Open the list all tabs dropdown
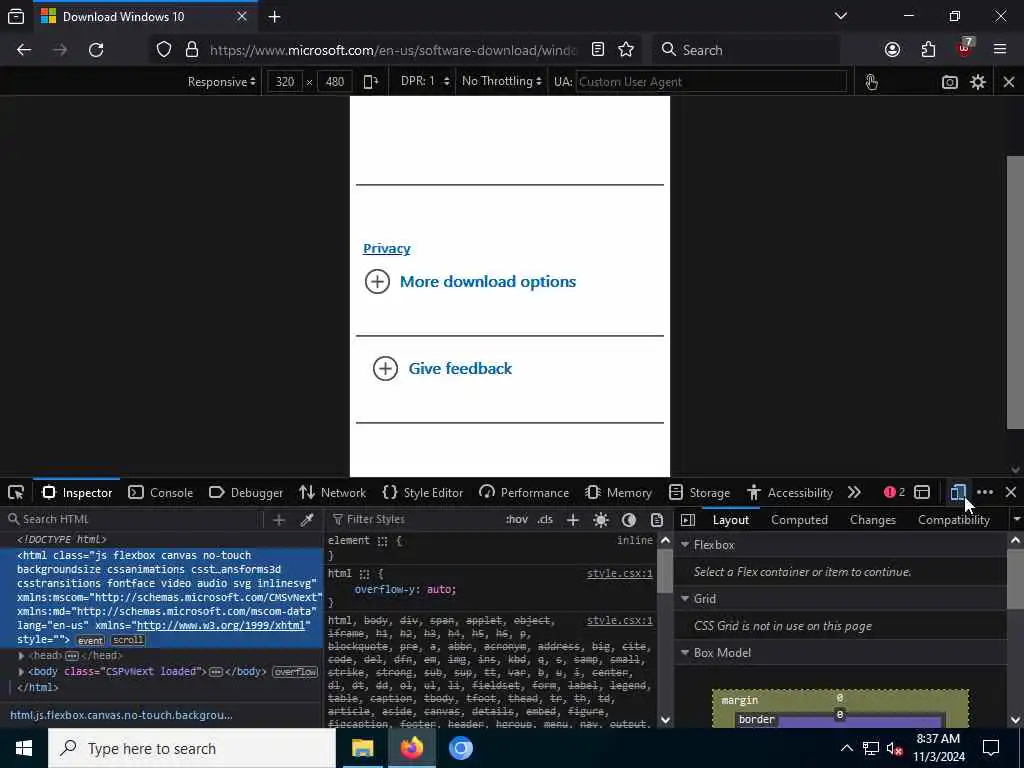This screenshot has height=768, width=1024. [841, 16]
